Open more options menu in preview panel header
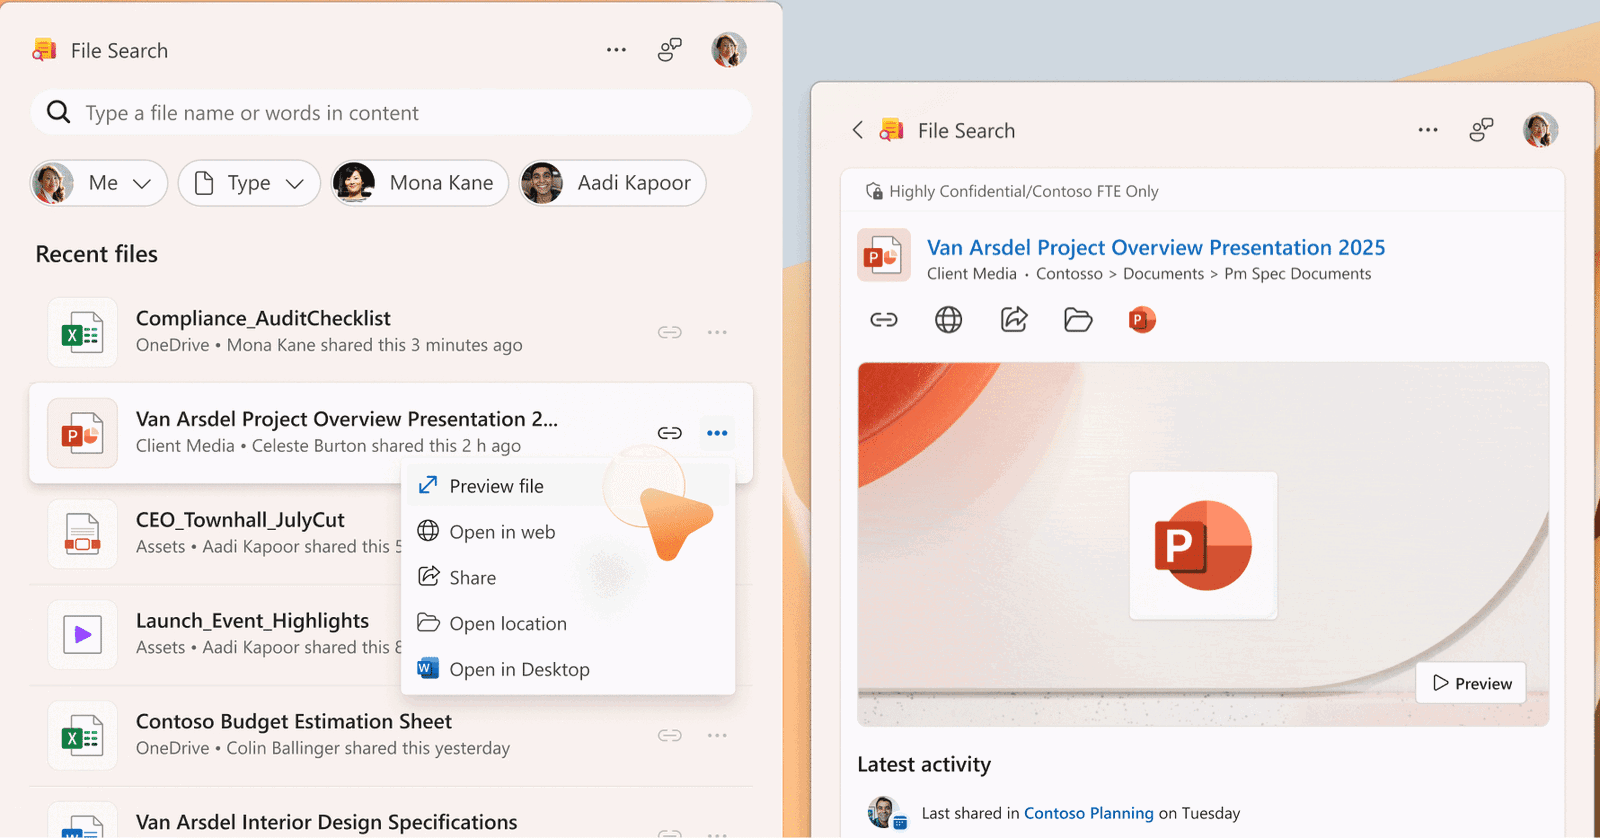1600x838 pixels. pos(1428,130)
